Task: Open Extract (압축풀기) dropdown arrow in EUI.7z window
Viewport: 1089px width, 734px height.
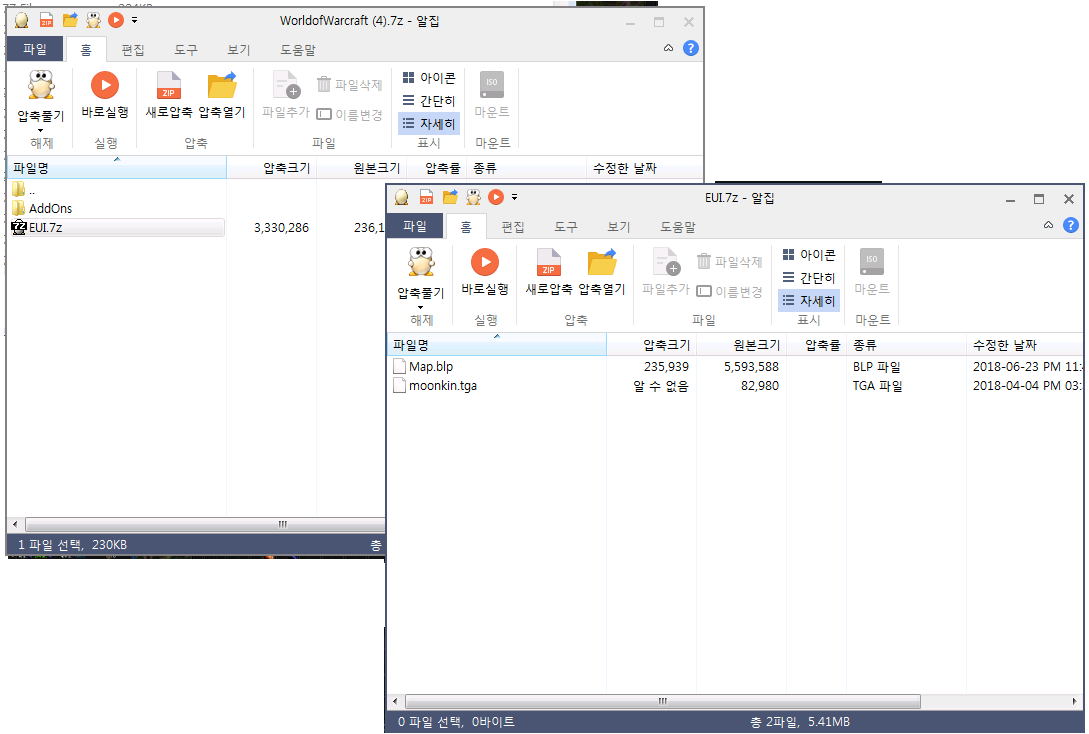Action: point(420,306)
